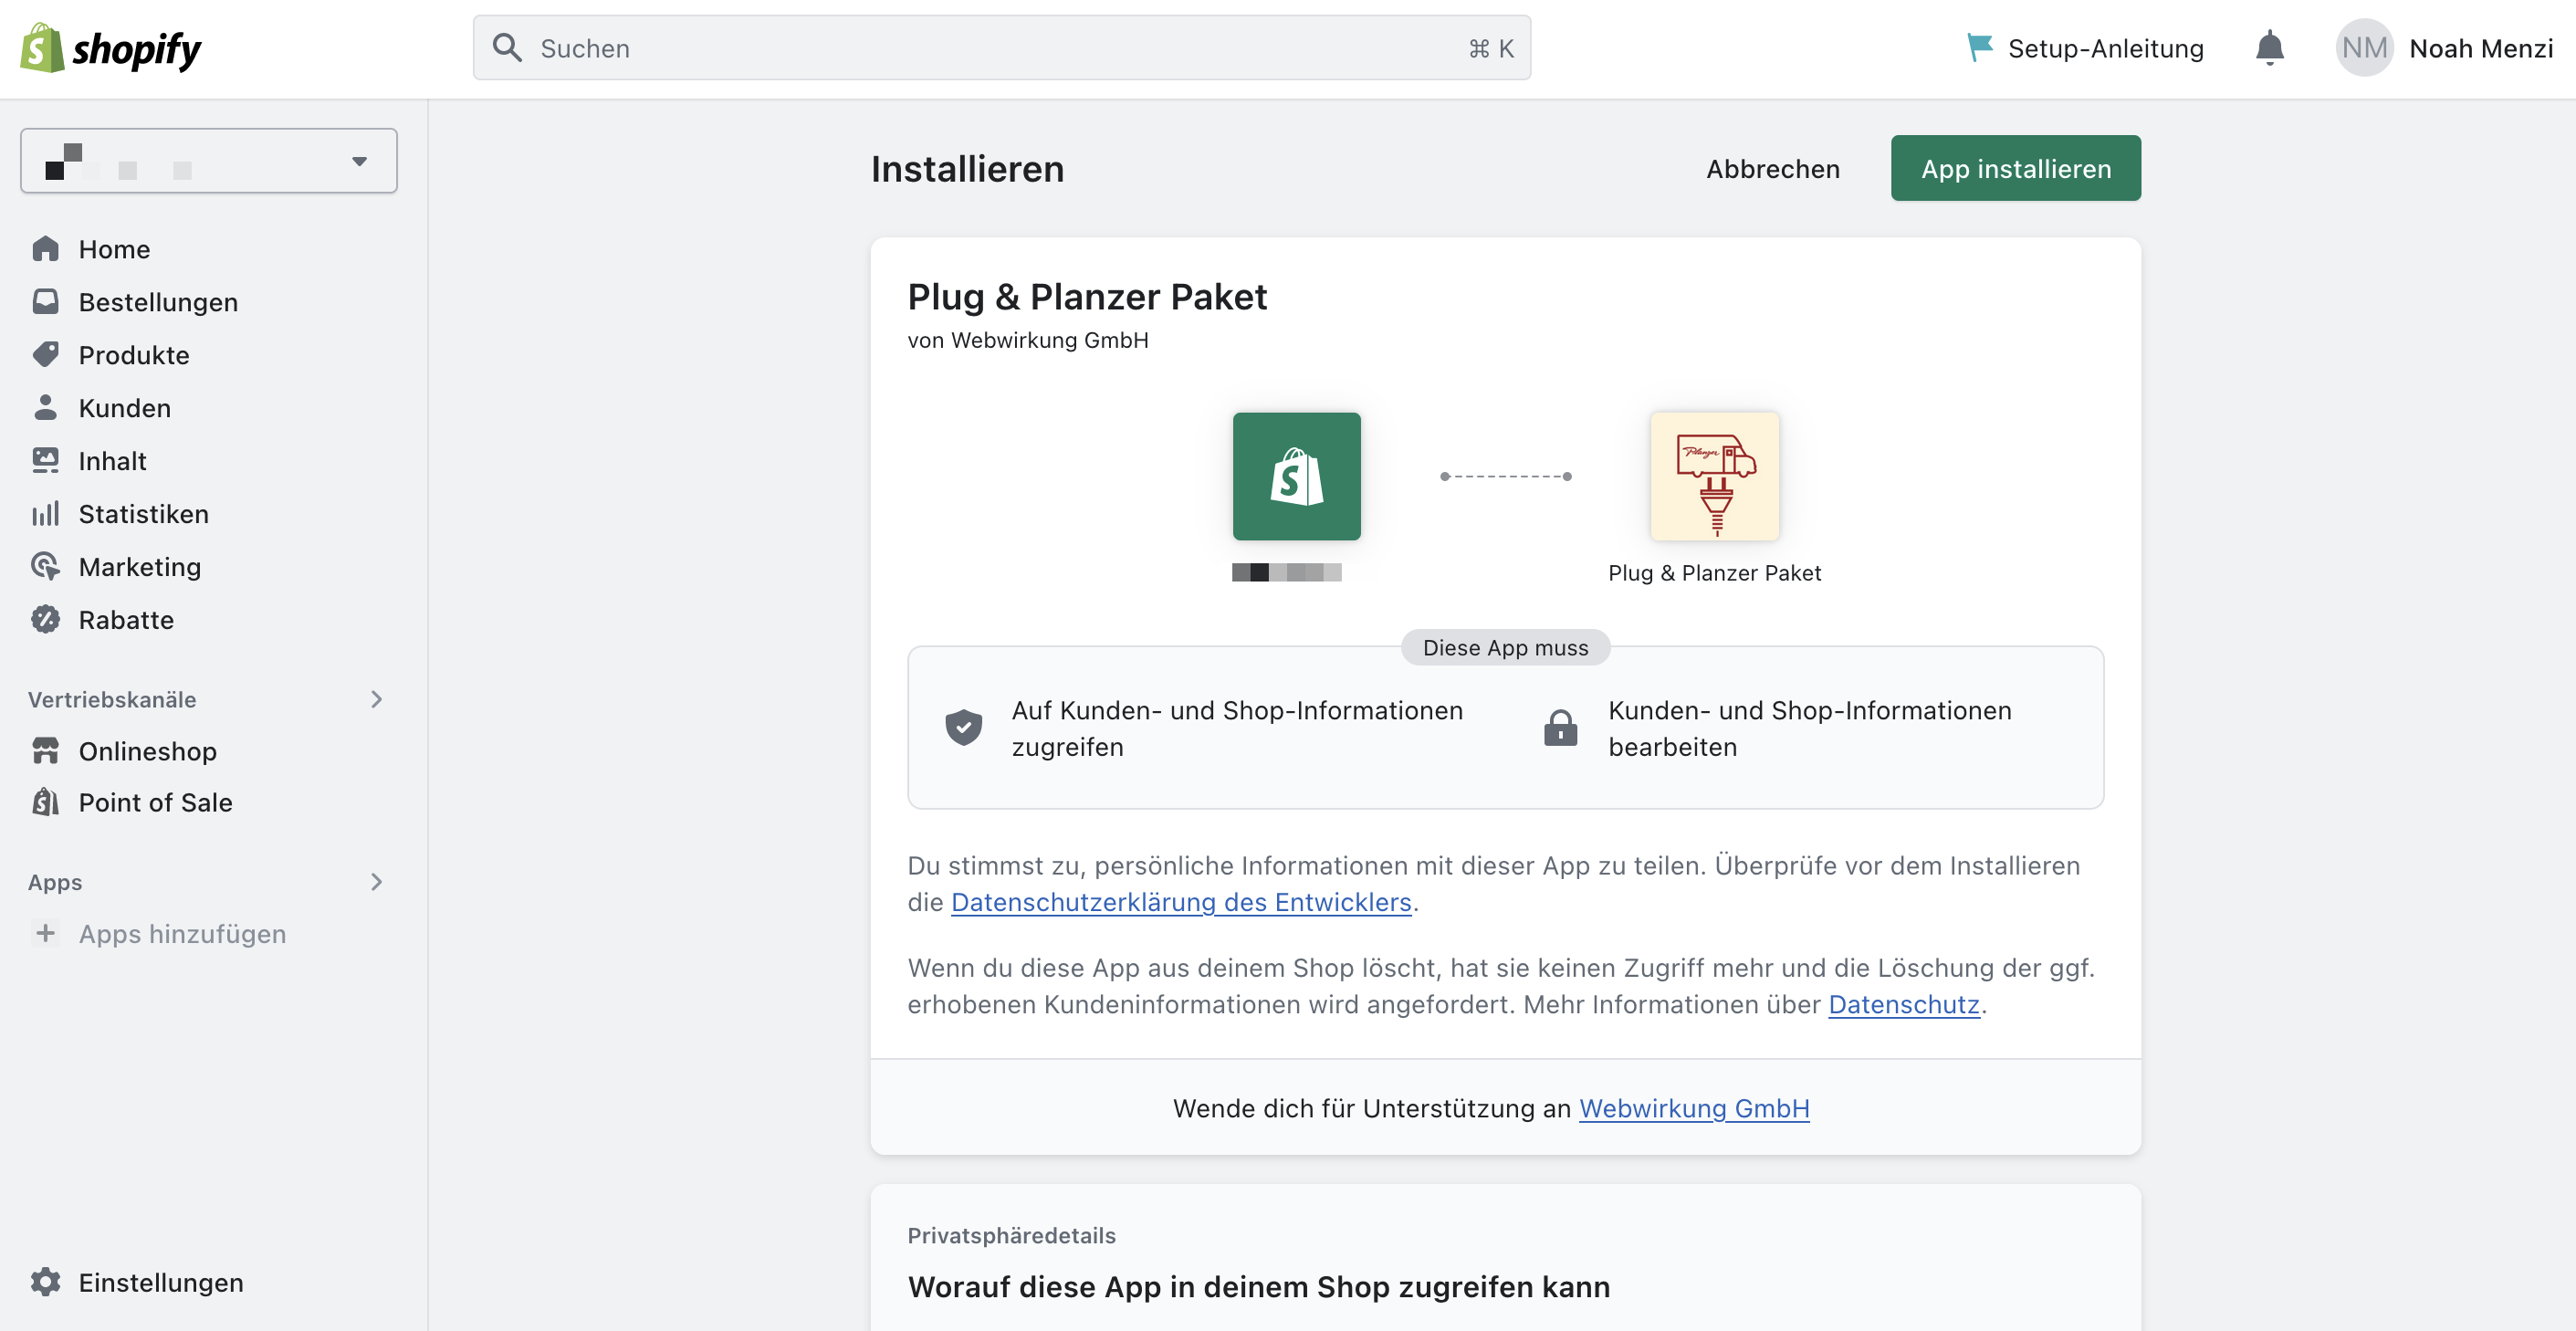This screenshot has height=1331, width=2576.
Task: Select the Onlineshop storefront icon
Action: click(x=47, y=751)
